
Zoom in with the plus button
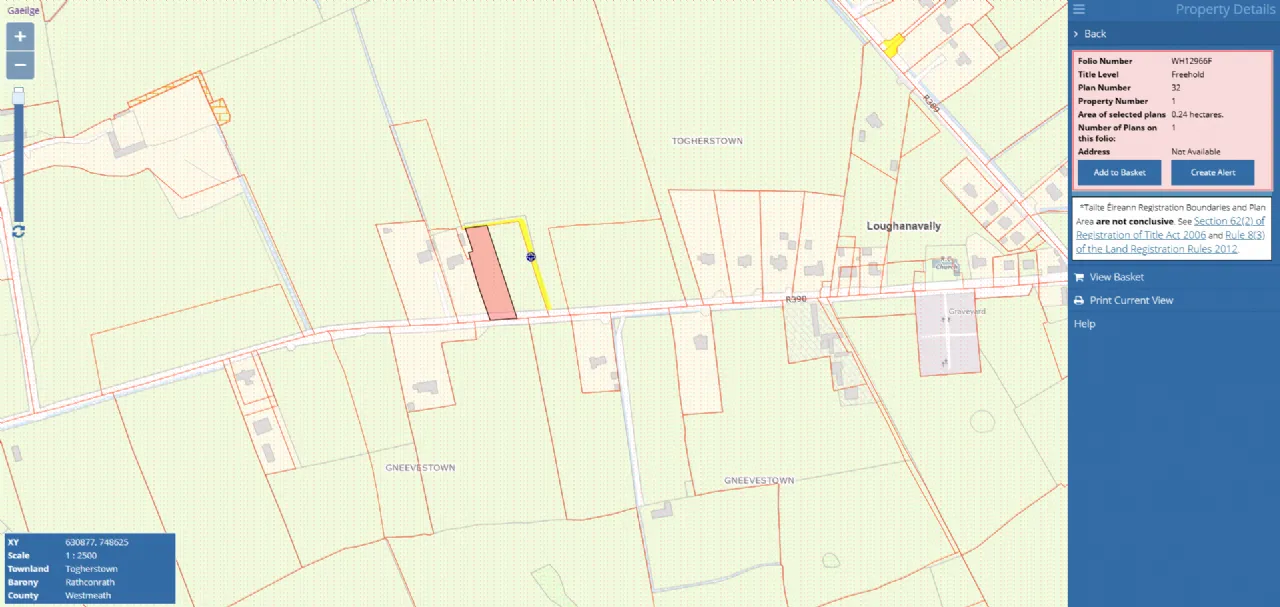(20, 37)
